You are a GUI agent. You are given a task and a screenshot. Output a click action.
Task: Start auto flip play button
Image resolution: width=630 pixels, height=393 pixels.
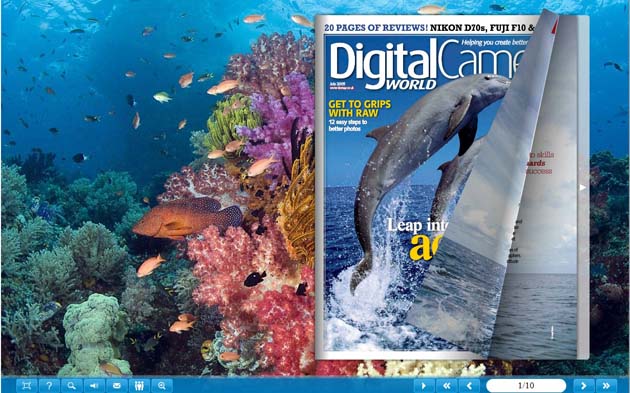tap(423, 386)
